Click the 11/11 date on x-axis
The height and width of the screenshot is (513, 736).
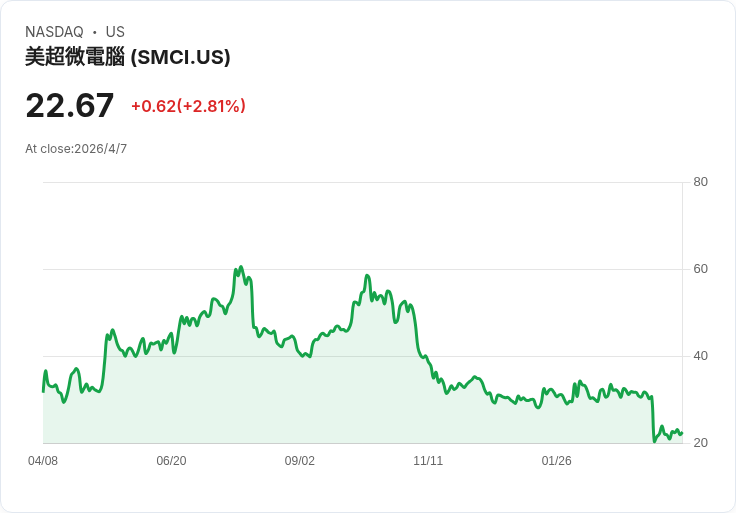[x=428, y=461]
